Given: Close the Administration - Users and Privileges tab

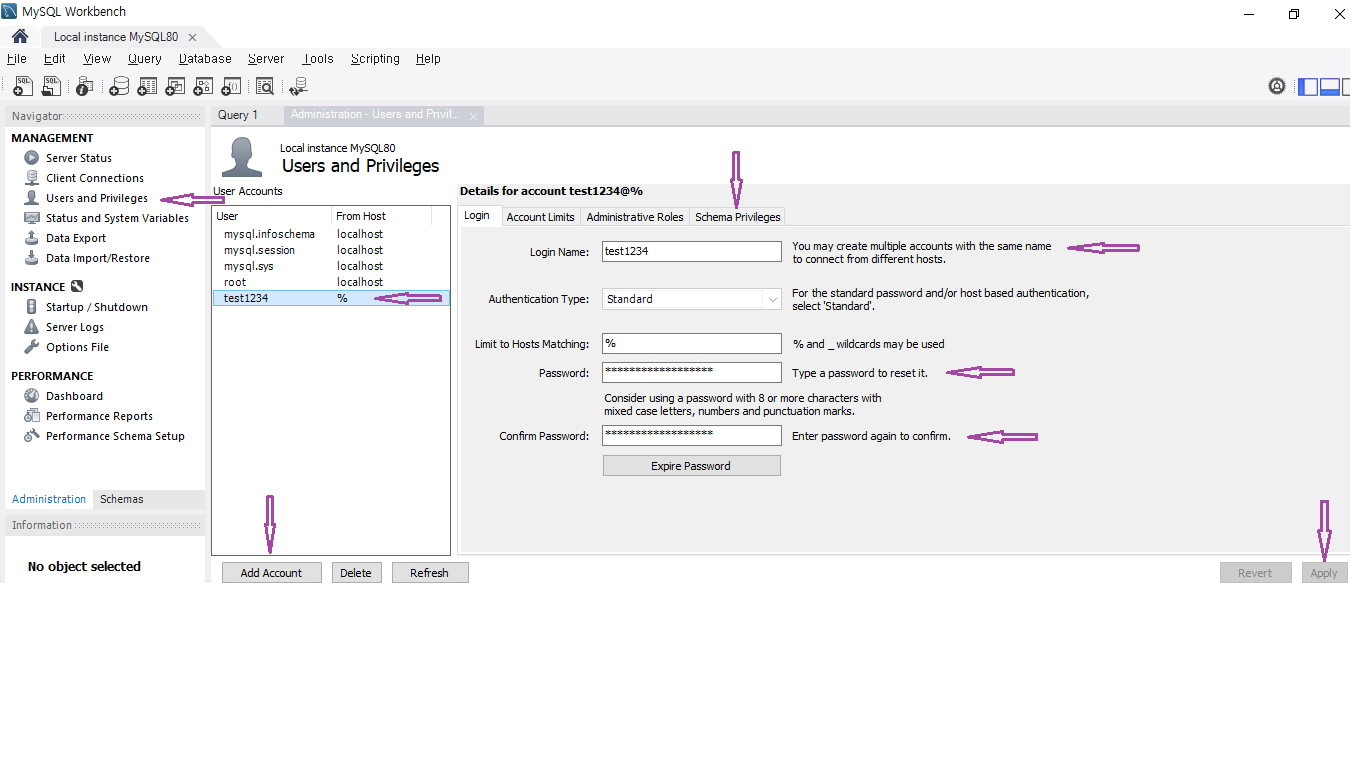Looking at the screenshot, I should [474, 116].
